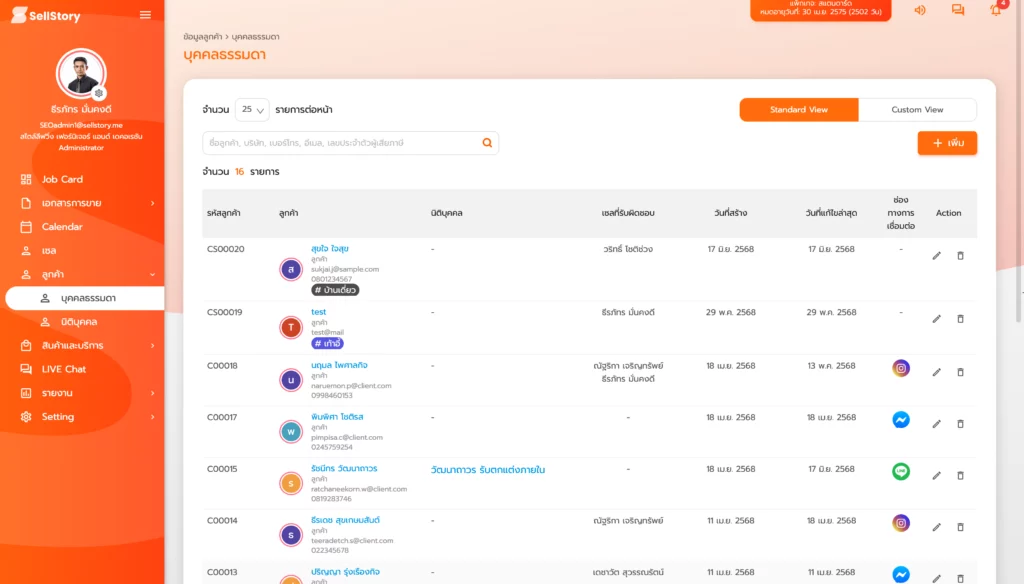Click the CS00020 customer code cell
The height and width of the screenshot is (584, 1024).
coord(225,249)
